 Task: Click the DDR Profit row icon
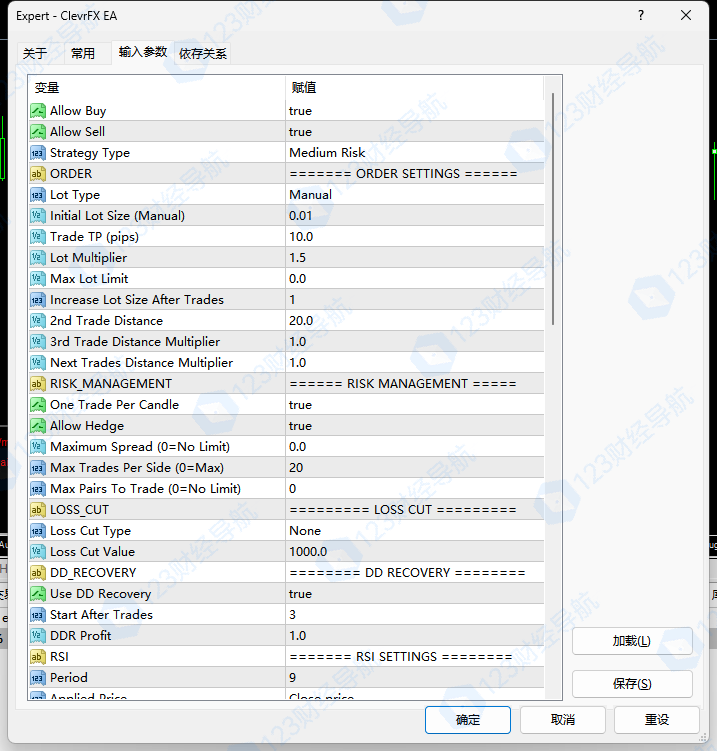point(38,636)
